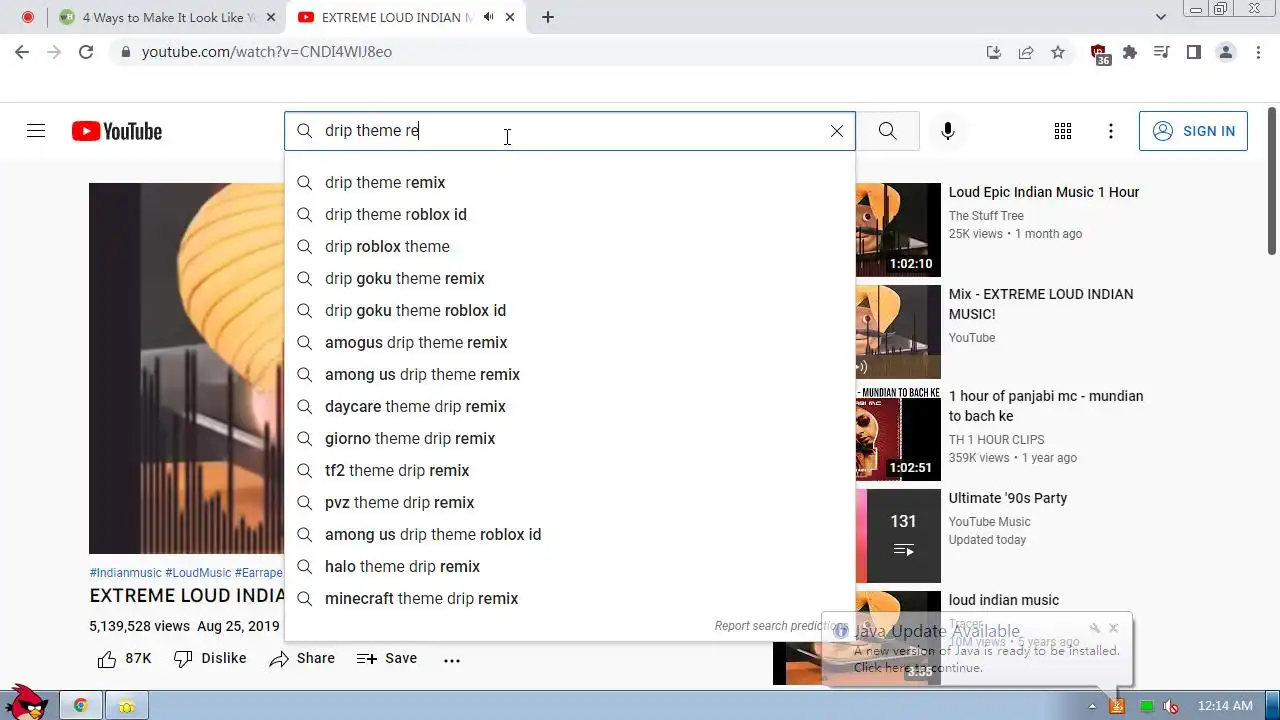
Task: Open 'Mix - EXTREME LOUD INDIAN MUSIC!' playlist
Action: click(x=1041, y=304)
